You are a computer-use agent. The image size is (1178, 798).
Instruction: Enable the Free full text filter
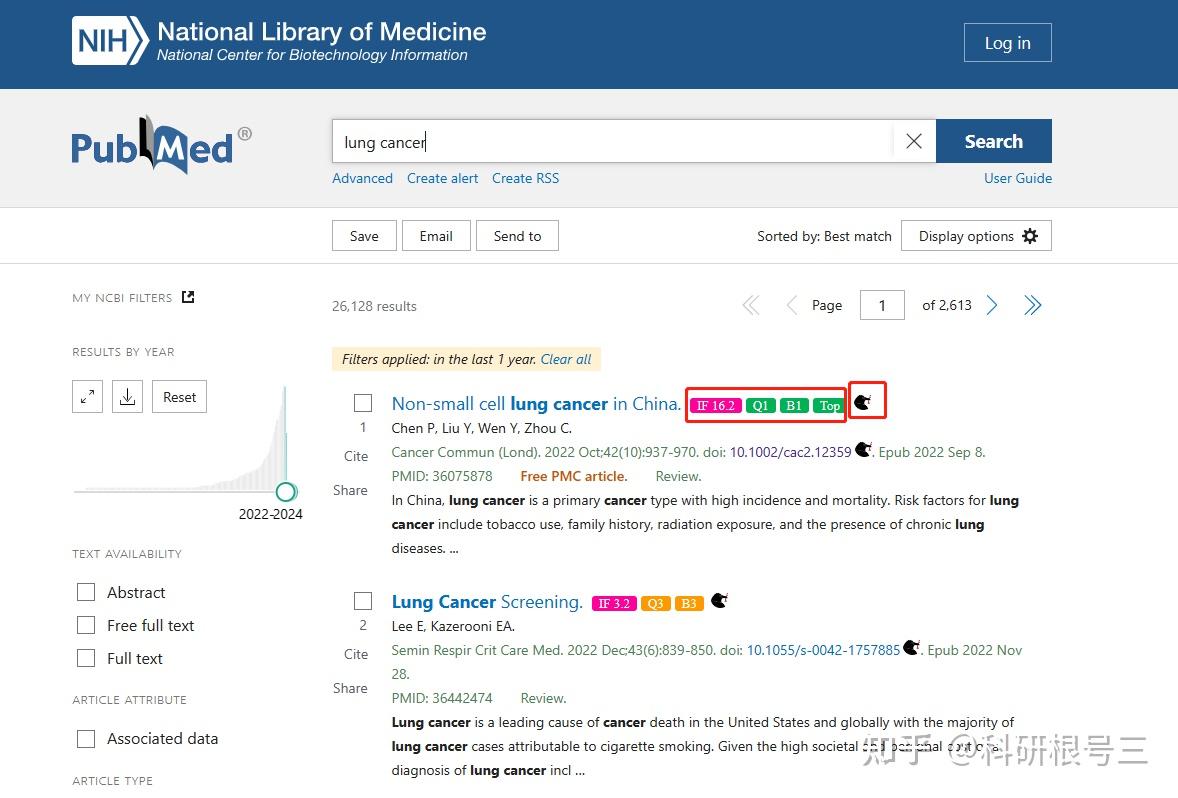click(86, 625)
